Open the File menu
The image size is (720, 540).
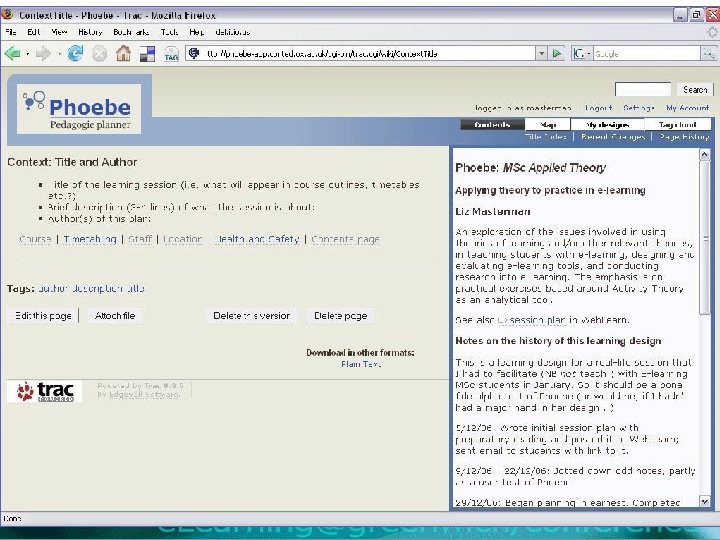point(11,32)
